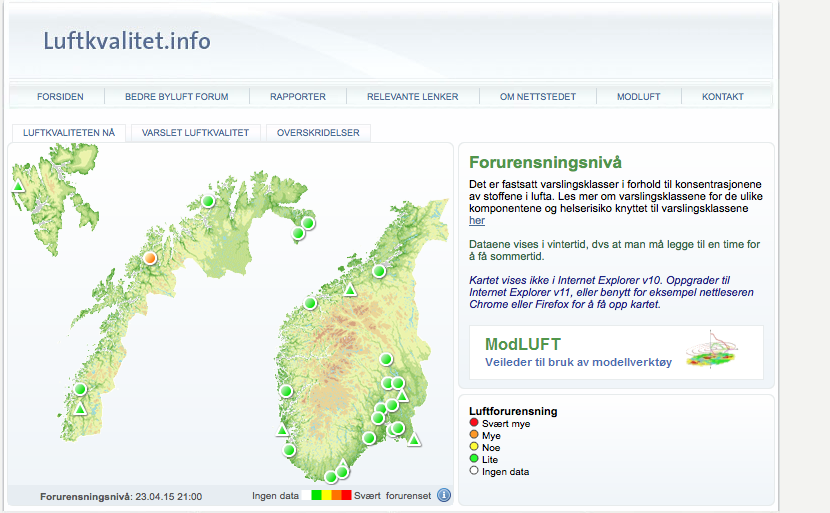This screenshot has height=513, width=830.
Task: Switch to the Varslet Luftkvalitet tab
Action: [x=196, y=132]
